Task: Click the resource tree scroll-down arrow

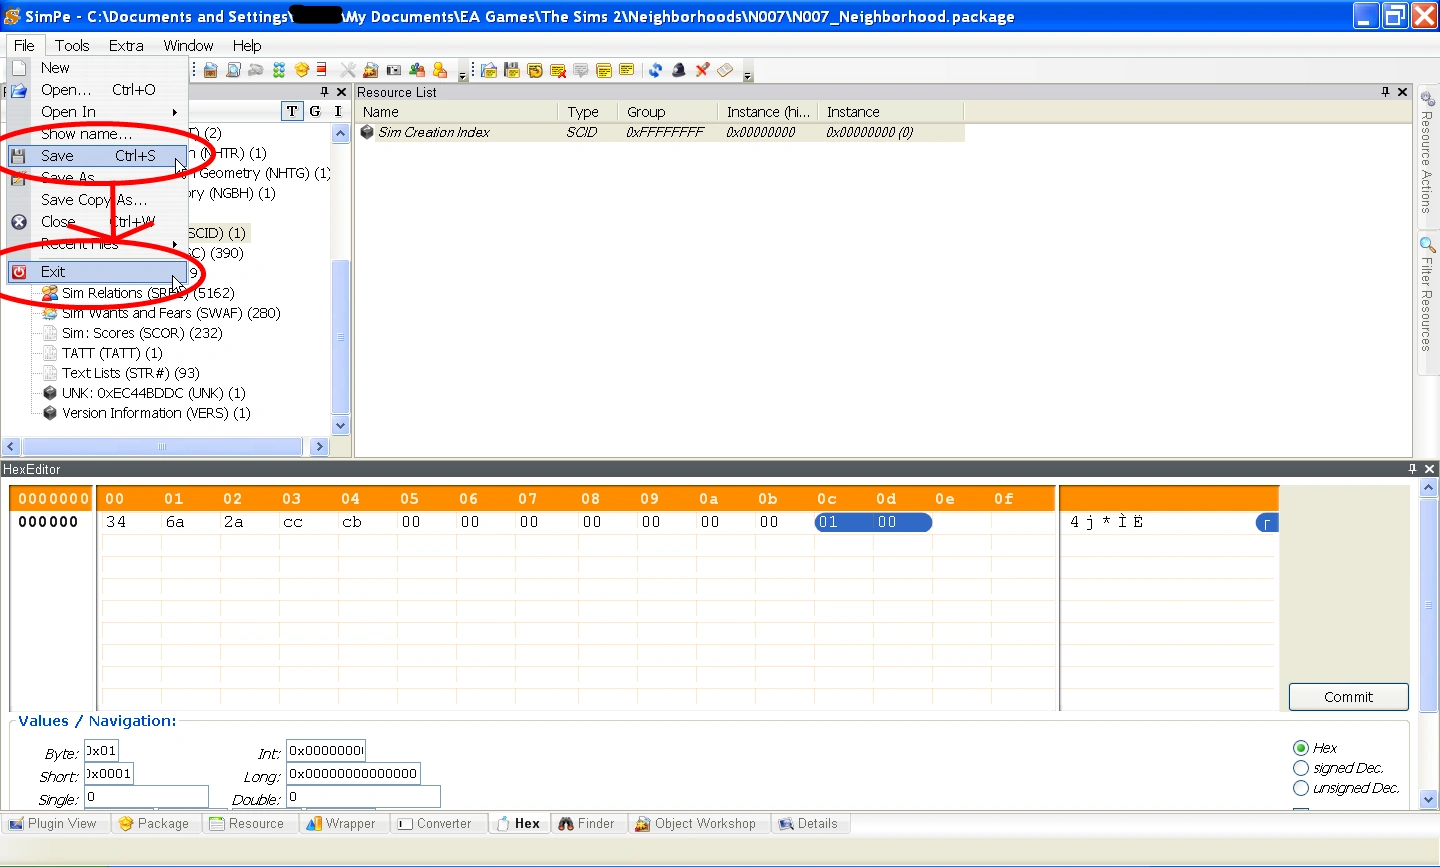Action: [340, 425]
